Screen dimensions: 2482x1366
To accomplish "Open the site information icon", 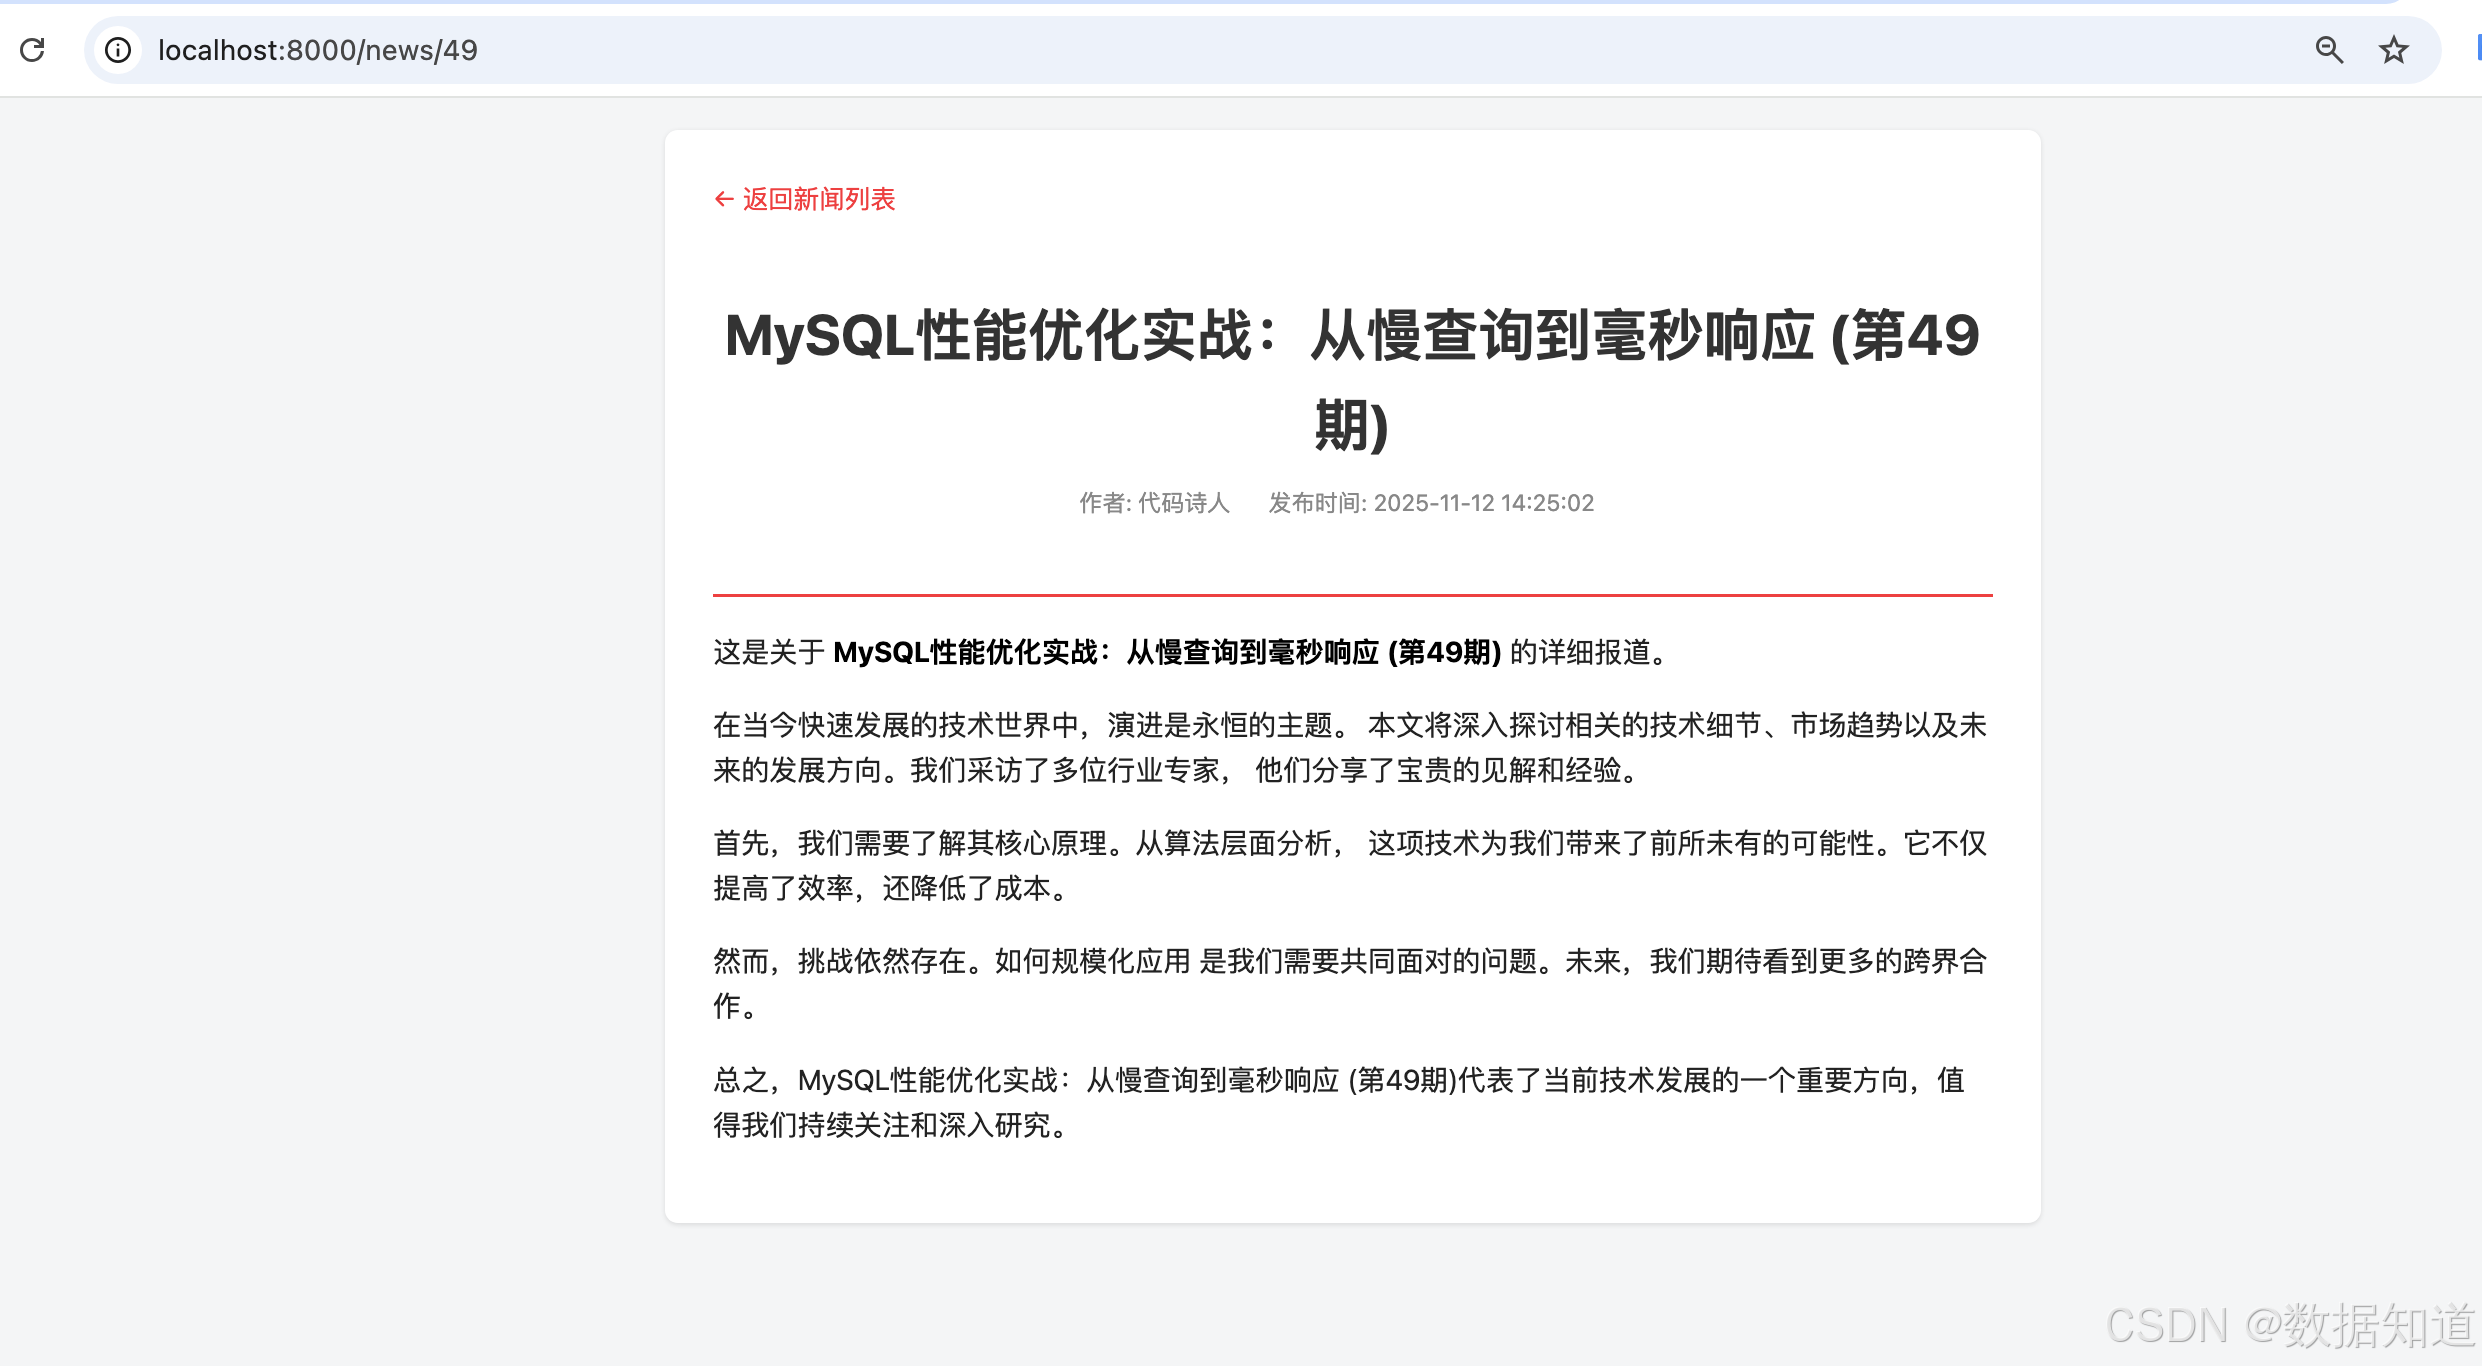I will tap(118, 50).
